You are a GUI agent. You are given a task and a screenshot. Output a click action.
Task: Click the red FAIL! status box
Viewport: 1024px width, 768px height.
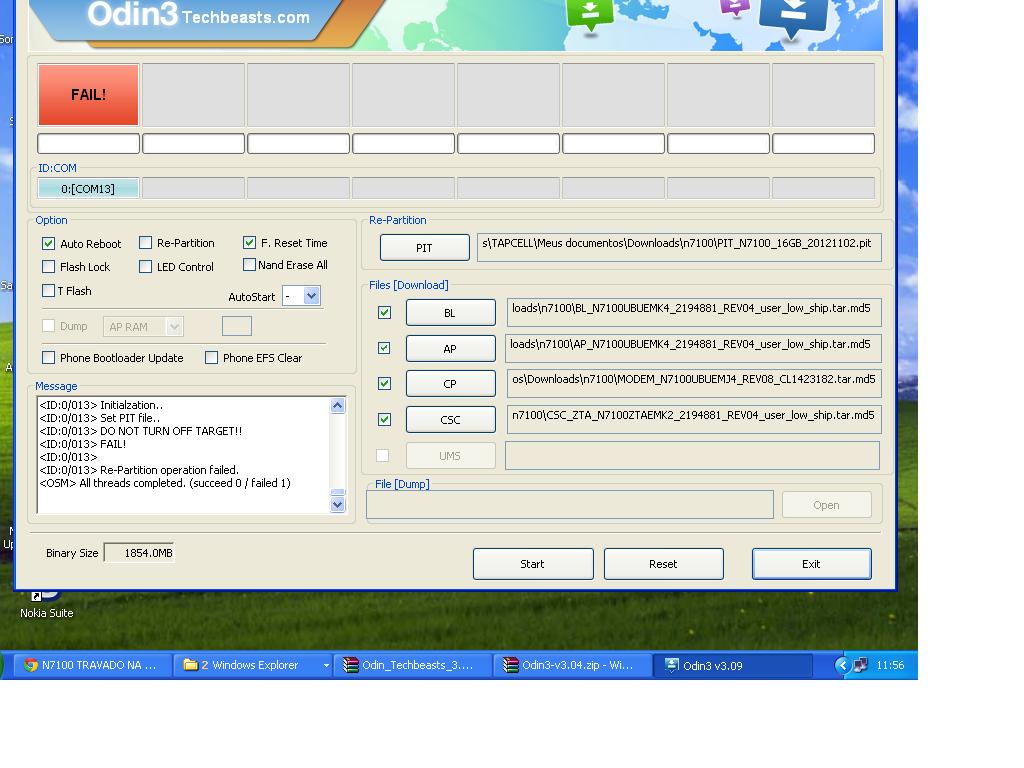click(x=88, y=95)
